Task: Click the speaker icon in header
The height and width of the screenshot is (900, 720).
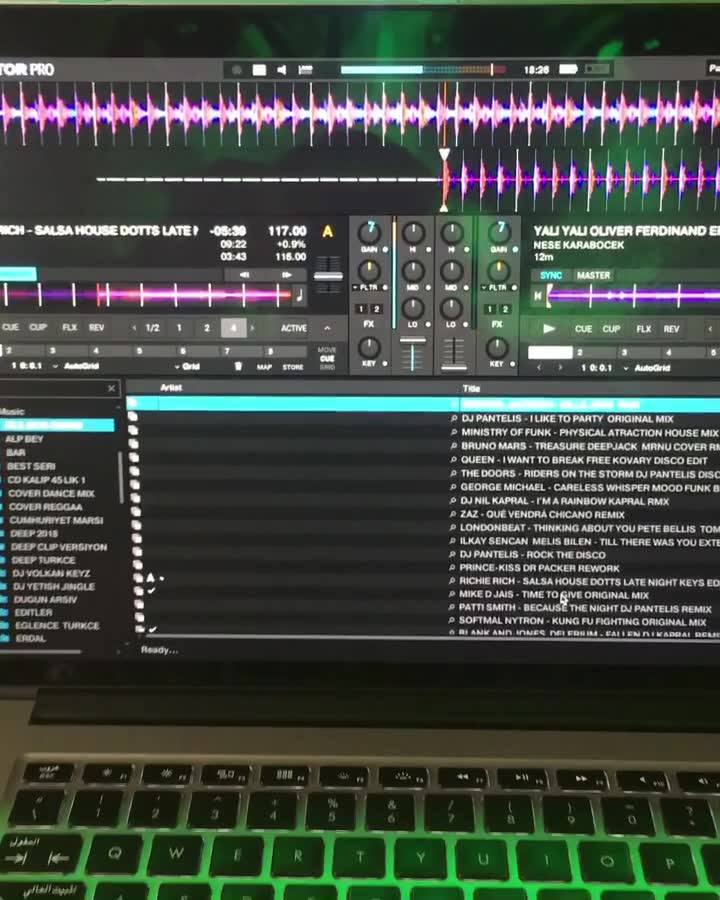Action: click(281, 69)
